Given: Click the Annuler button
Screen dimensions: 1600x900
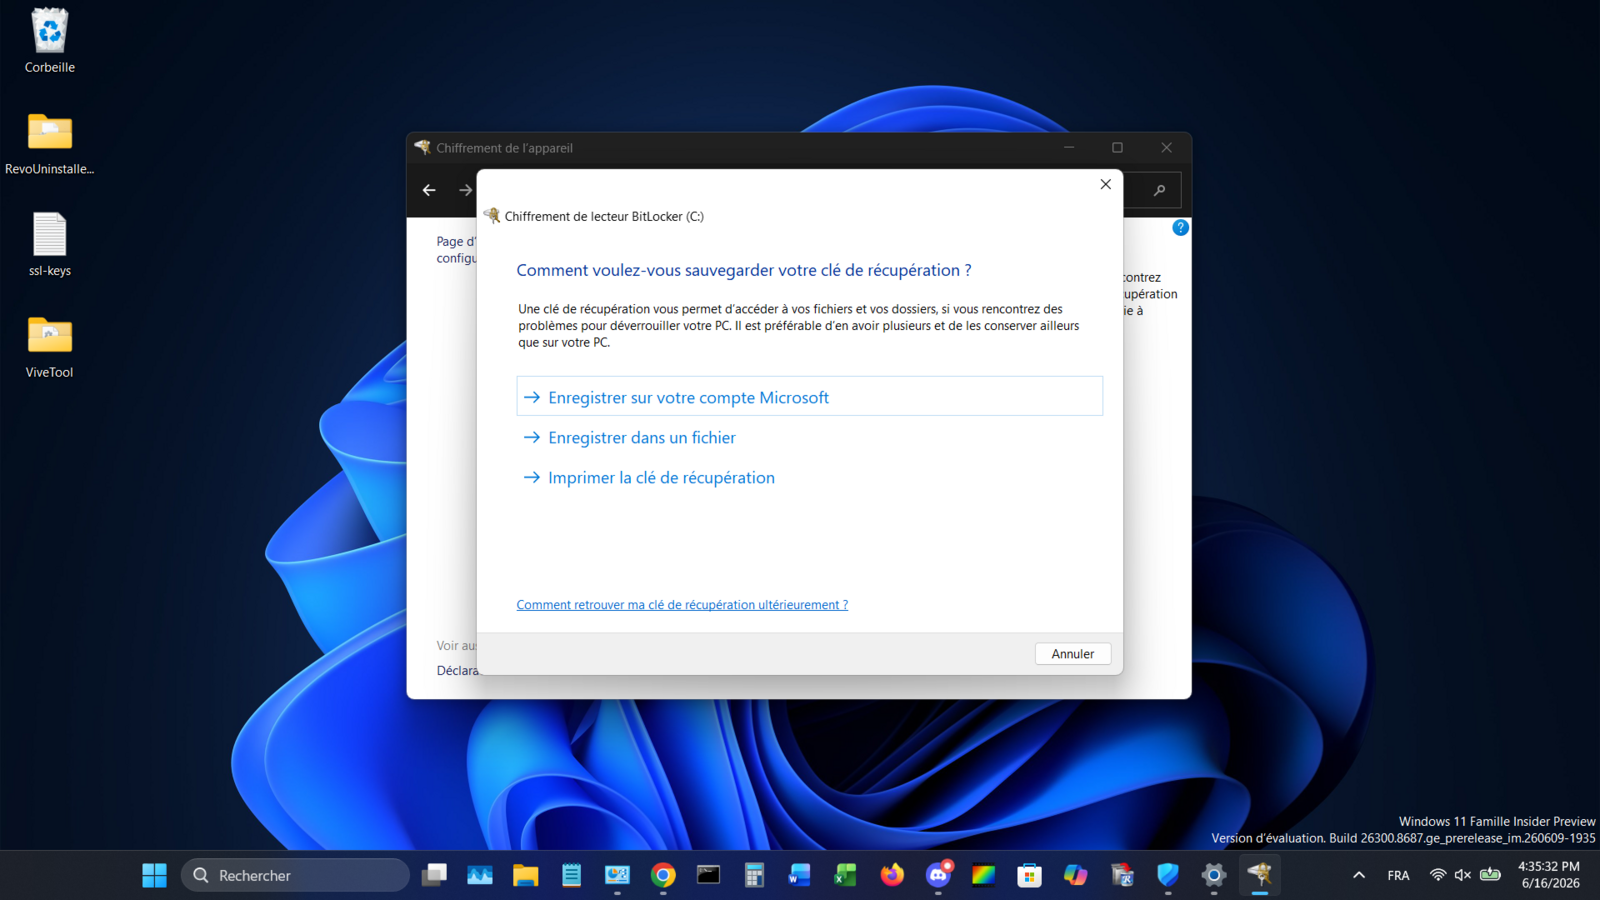Looking at the screenshot, I should coord(1072,654).
